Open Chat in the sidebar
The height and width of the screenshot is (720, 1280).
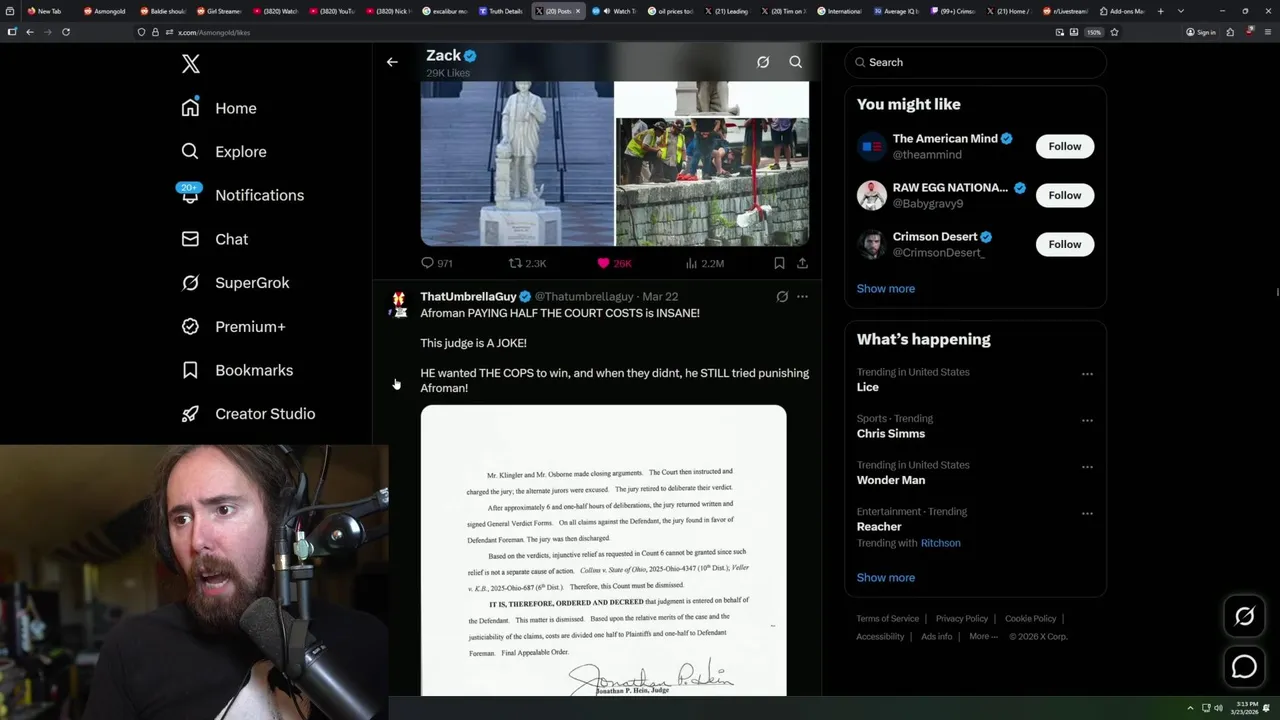[x=214, y=239]
